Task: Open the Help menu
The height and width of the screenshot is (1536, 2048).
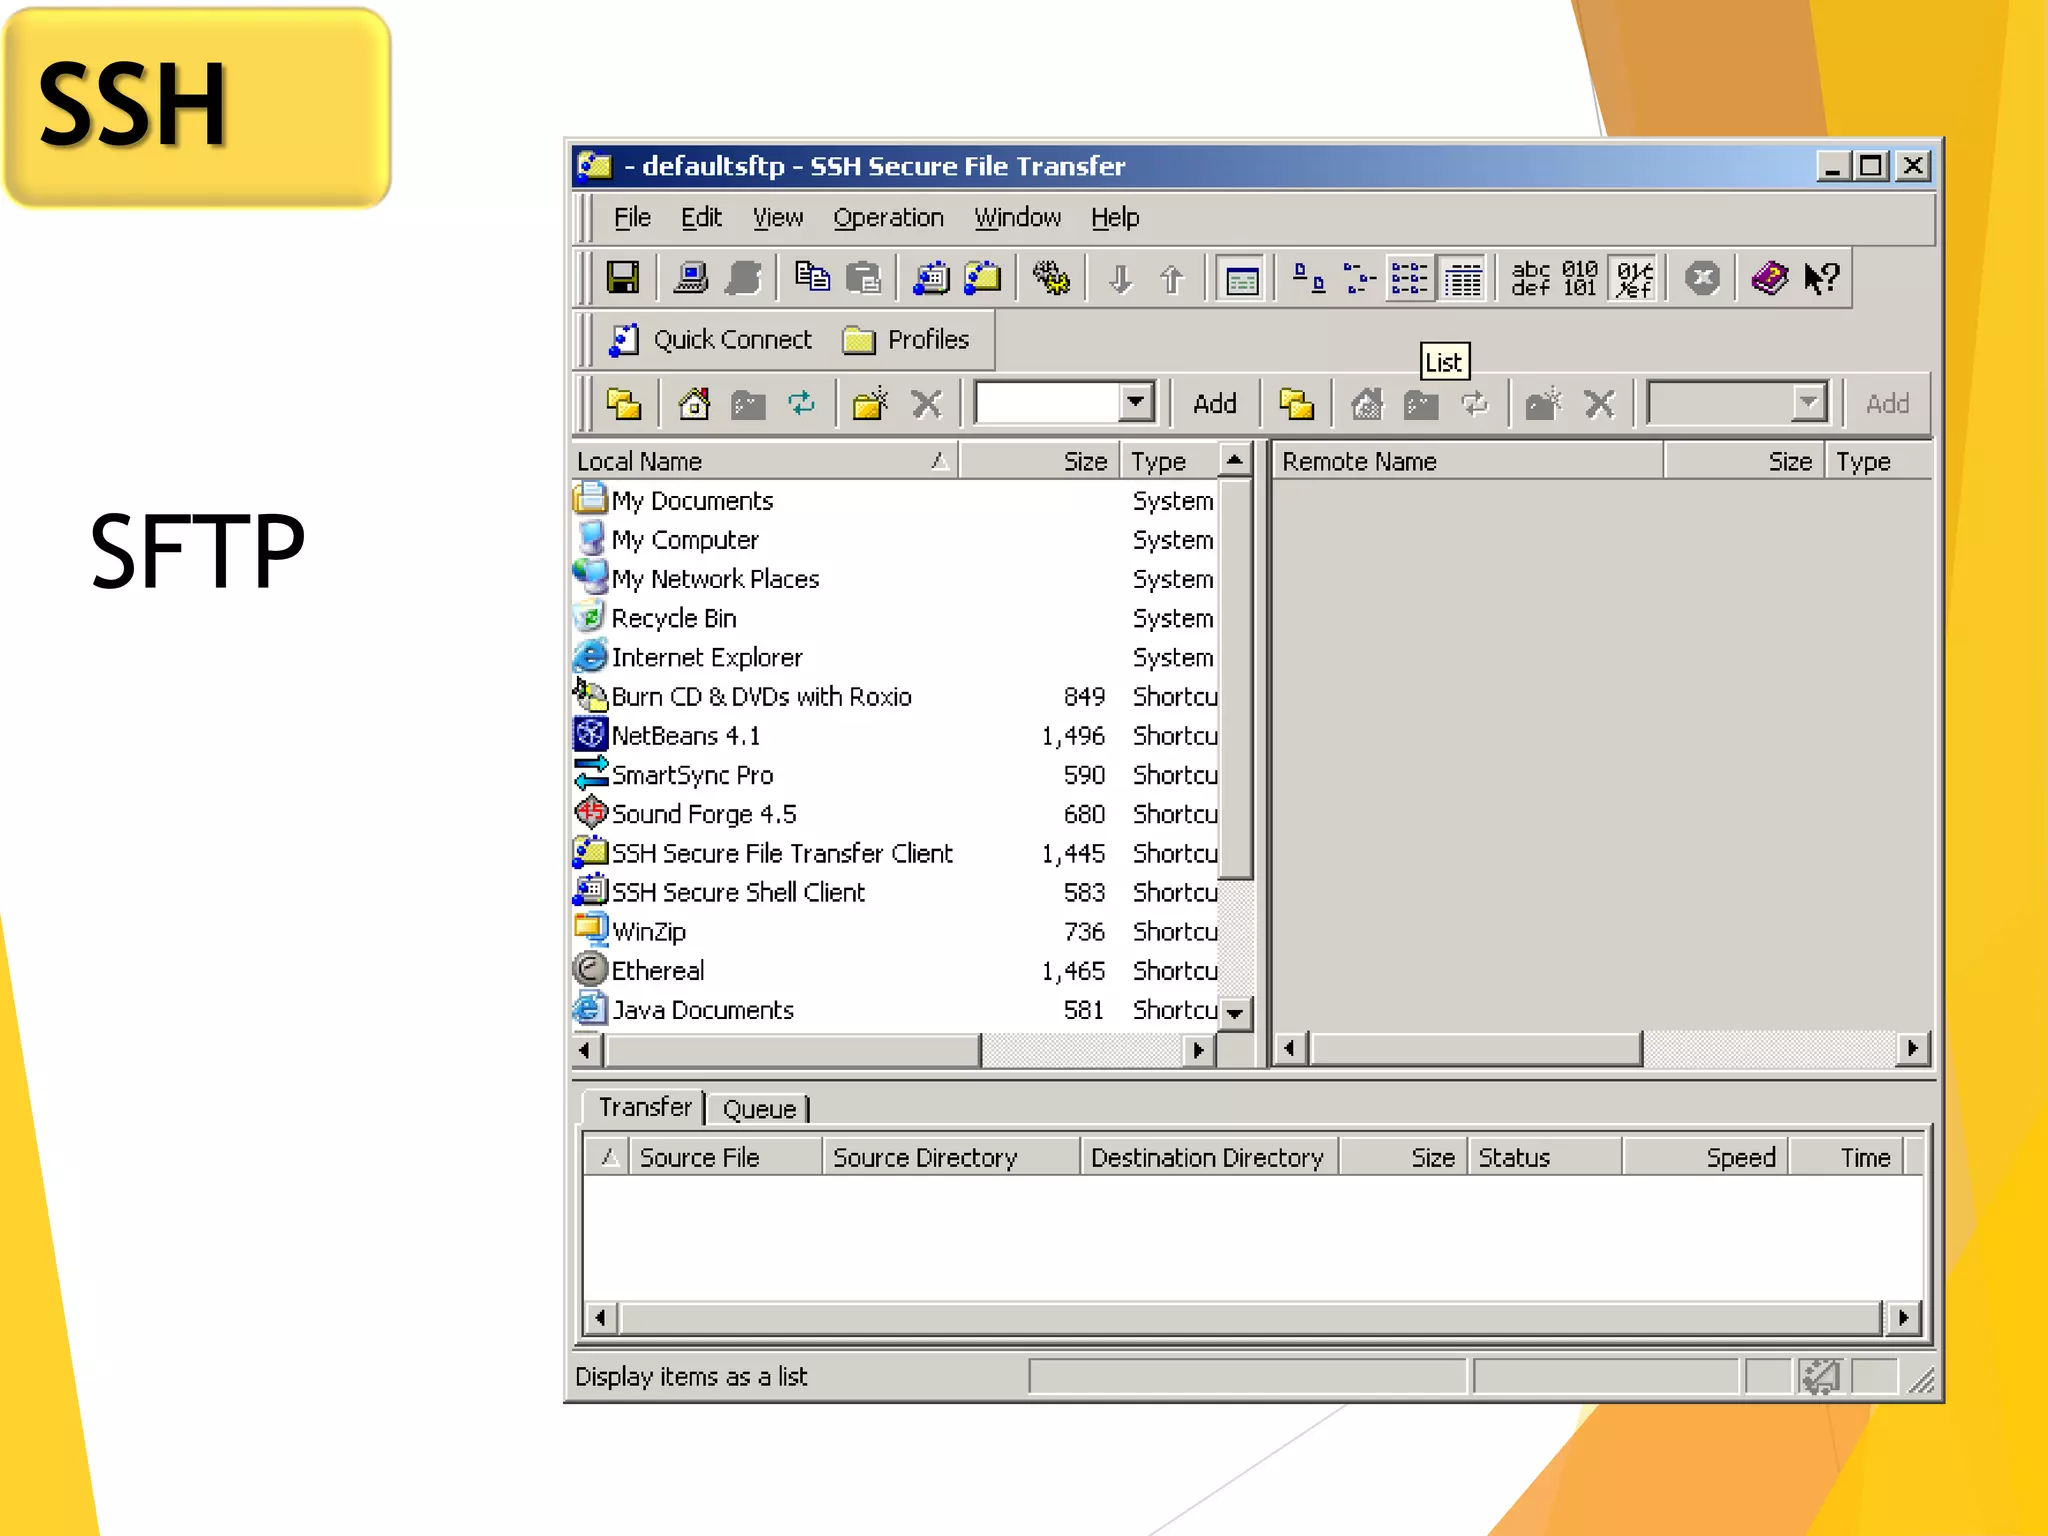Action: pos(1115,218)
